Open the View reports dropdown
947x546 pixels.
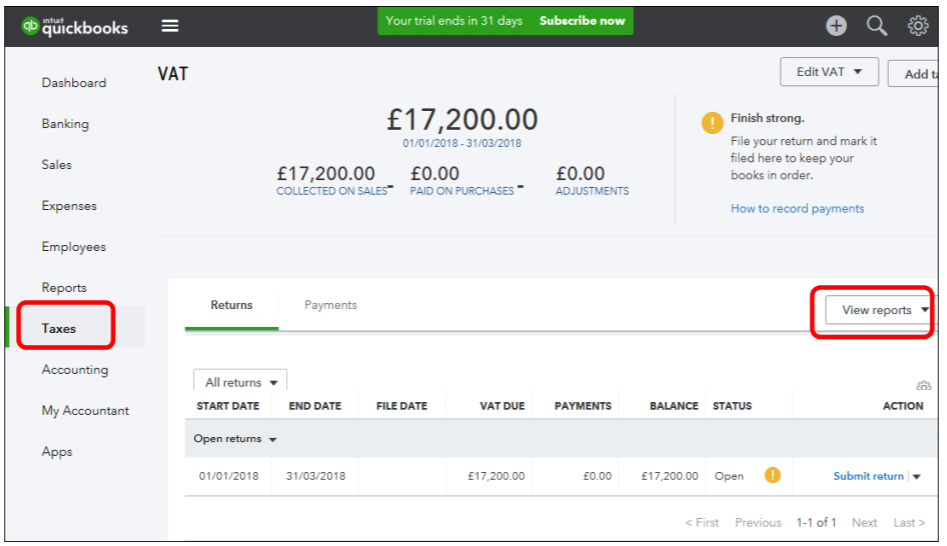[879, 310]
